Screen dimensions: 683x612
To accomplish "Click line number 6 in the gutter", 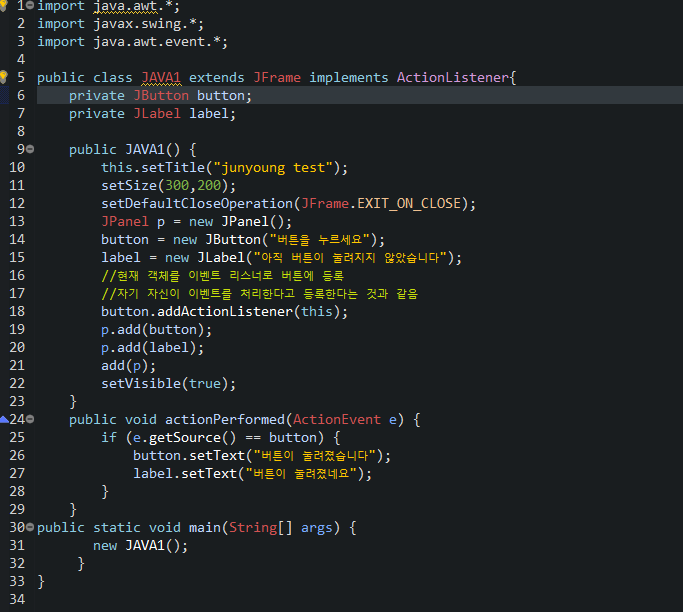I will (20, 95).
